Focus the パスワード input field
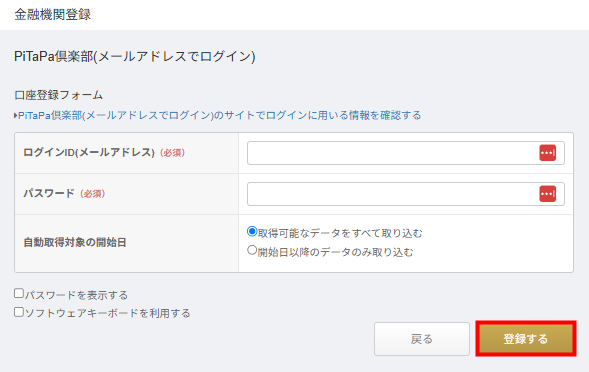The height and width of the screenshot is (372, 589). (406, 194)
